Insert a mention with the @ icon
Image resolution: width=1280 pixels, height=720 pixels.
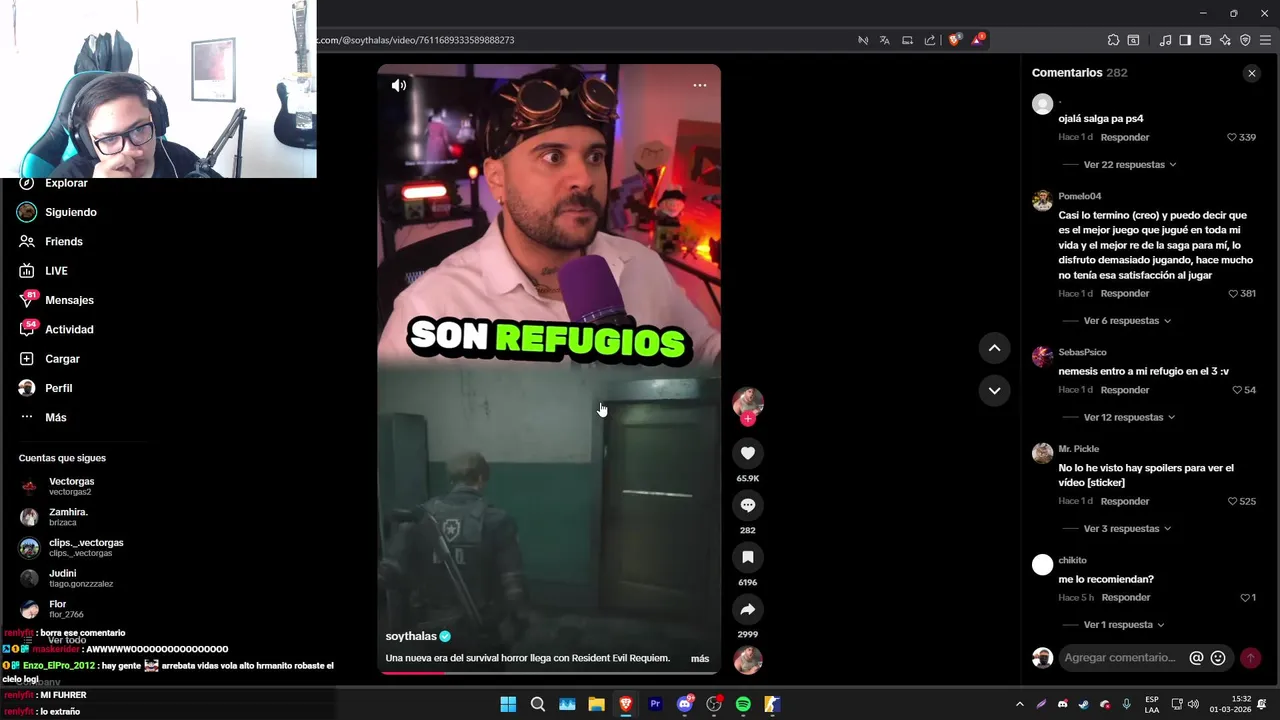click(x=1196, y=658)
